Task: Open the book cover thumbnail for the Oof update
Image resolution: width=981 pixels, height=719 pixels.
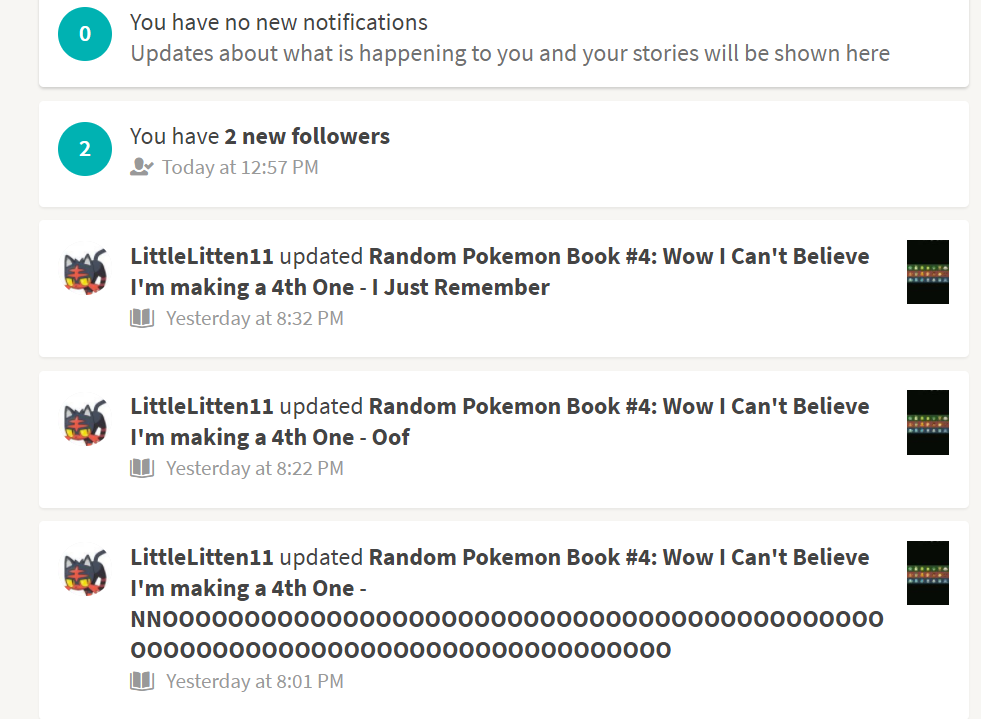Action: coord(928,422)
